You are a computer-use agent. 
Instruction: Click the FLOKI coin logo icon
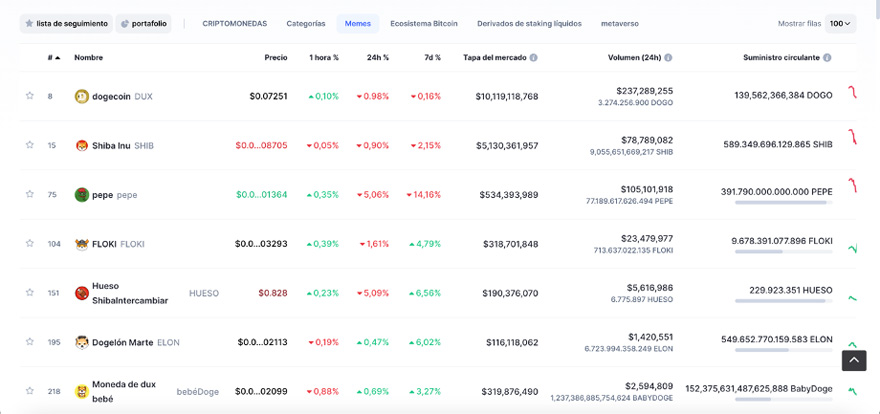pyautogui.click(x=82, y=244)
